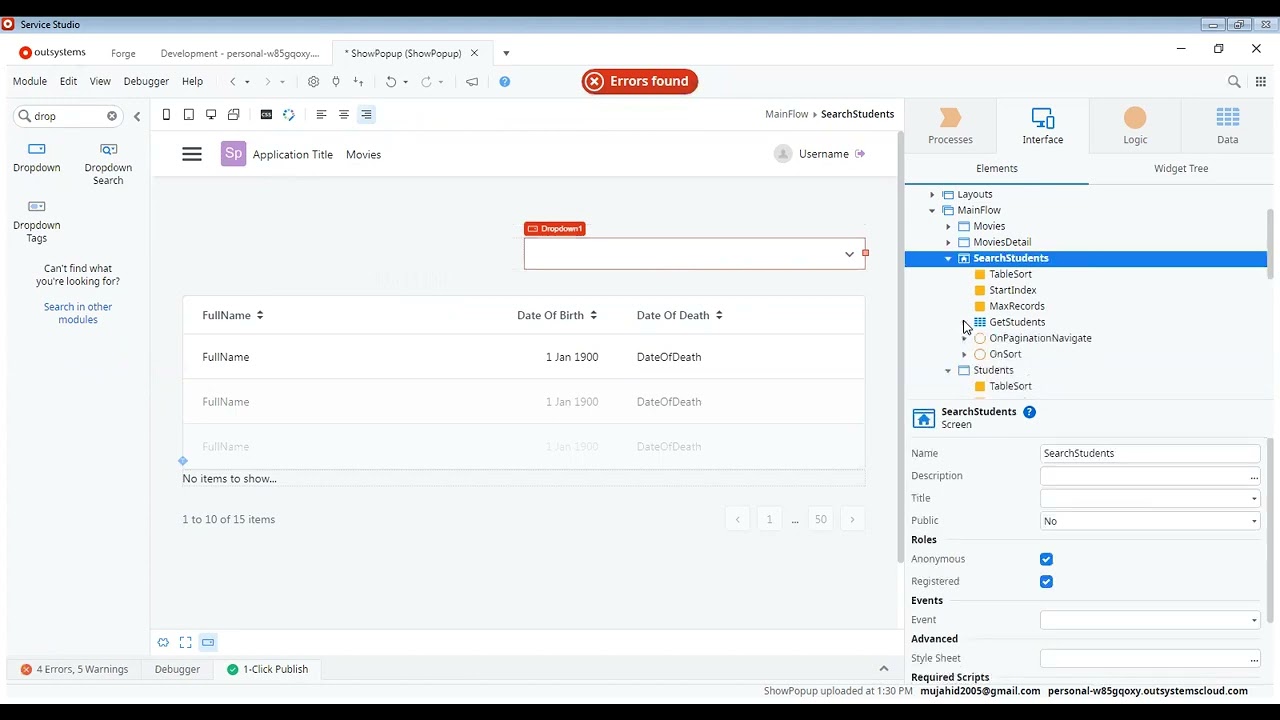Switch to the Processes layer tab

point(950,126)
